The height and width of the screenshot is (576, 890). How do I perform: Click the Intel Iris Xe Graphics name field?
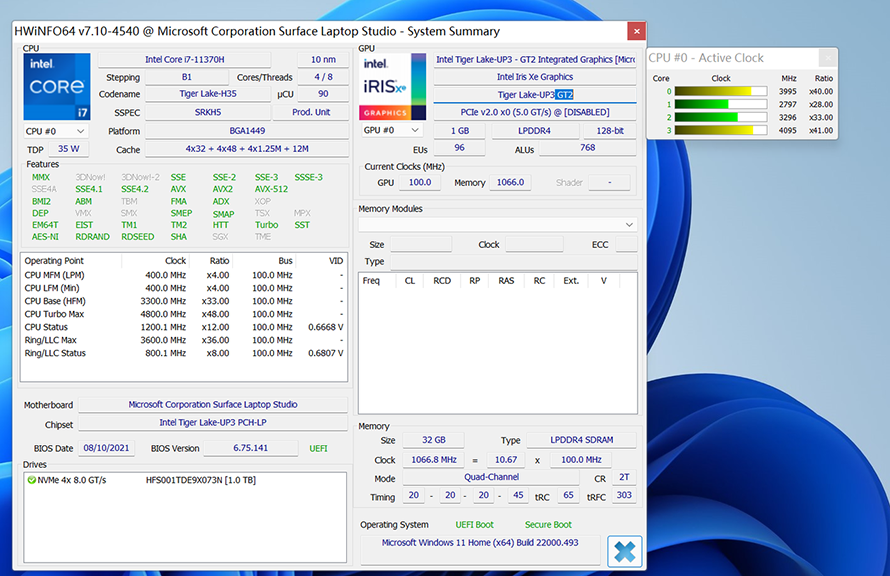coord(535,77)
